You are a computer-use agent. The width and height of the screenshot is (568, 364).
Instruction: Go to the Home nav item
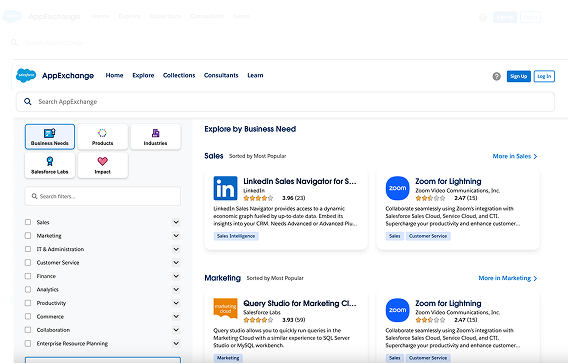pos(114,75)
